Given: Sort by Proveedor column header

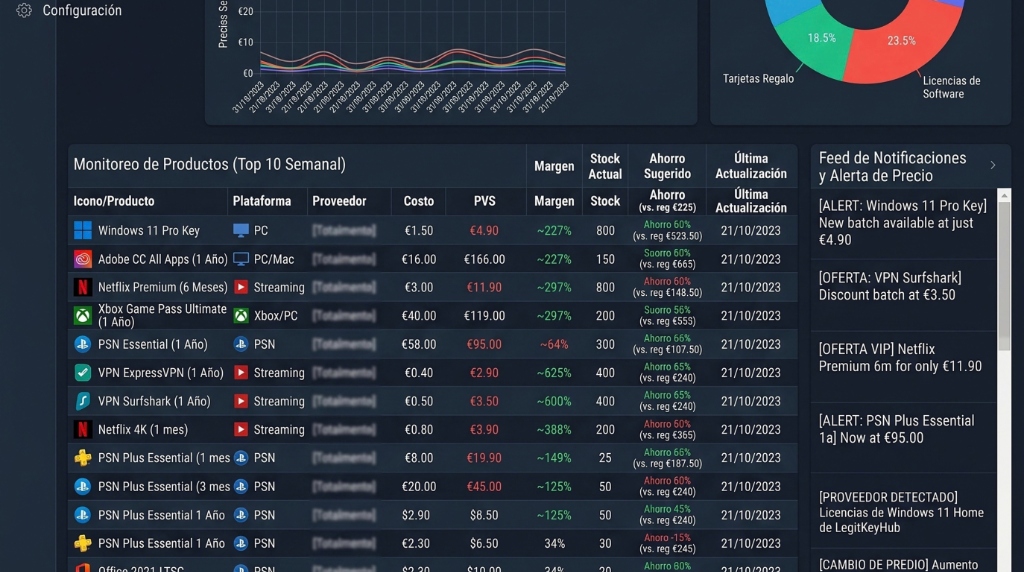Looking at the screenshot, I should (339, 201).
